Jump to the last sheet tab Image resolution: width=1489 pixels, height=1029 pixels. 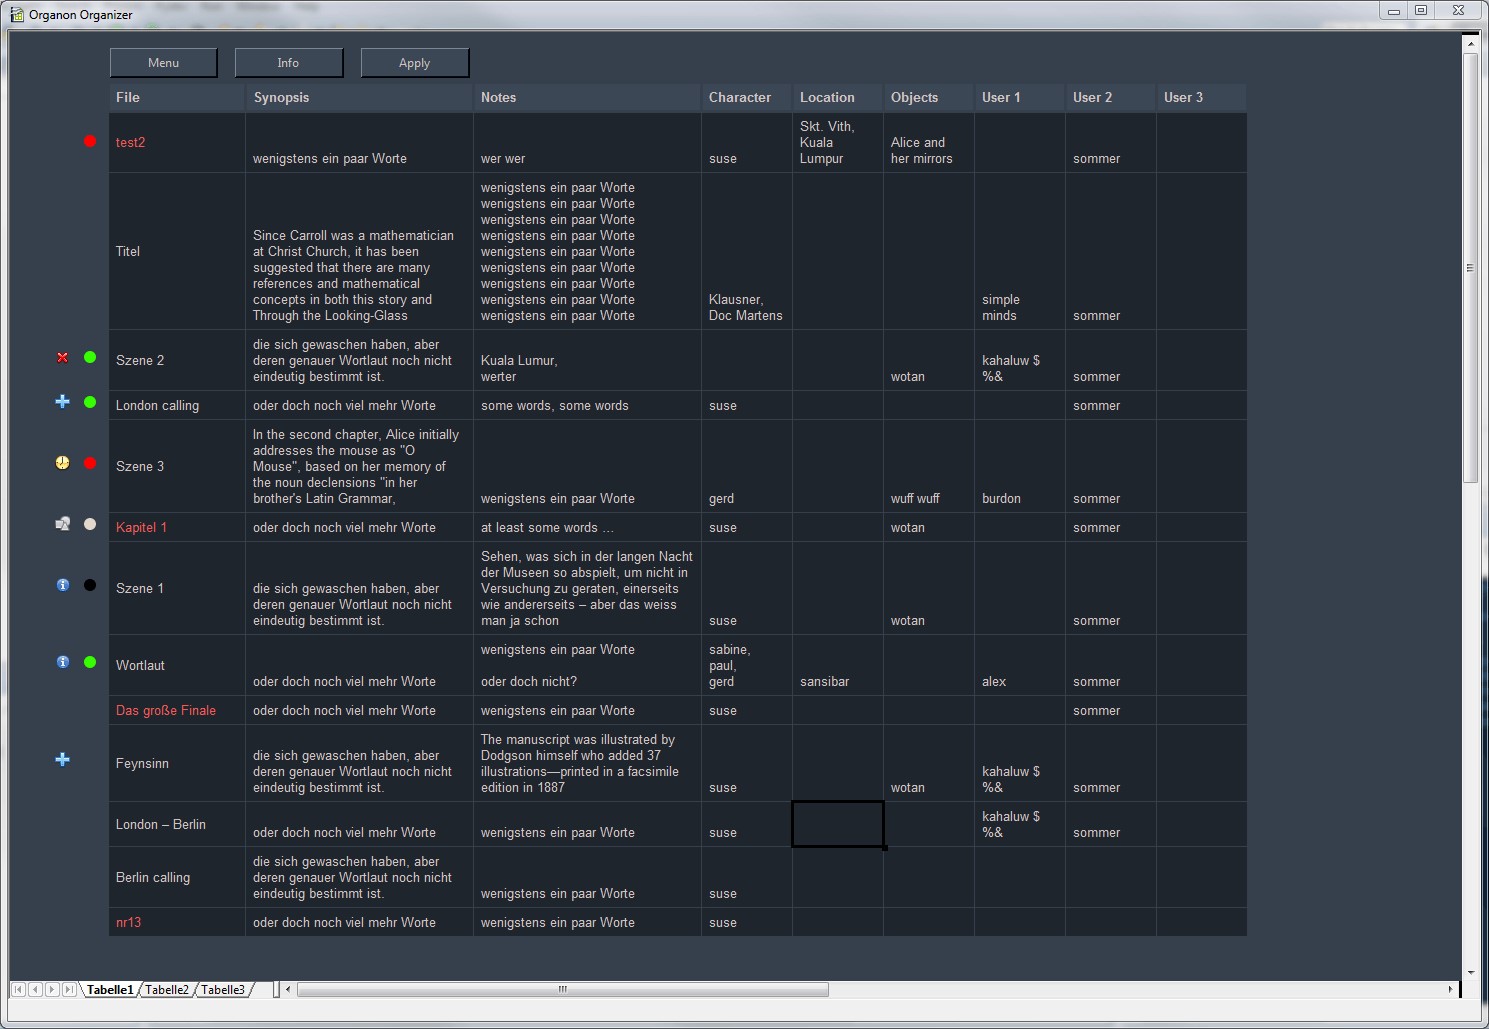tap(69, 990)
